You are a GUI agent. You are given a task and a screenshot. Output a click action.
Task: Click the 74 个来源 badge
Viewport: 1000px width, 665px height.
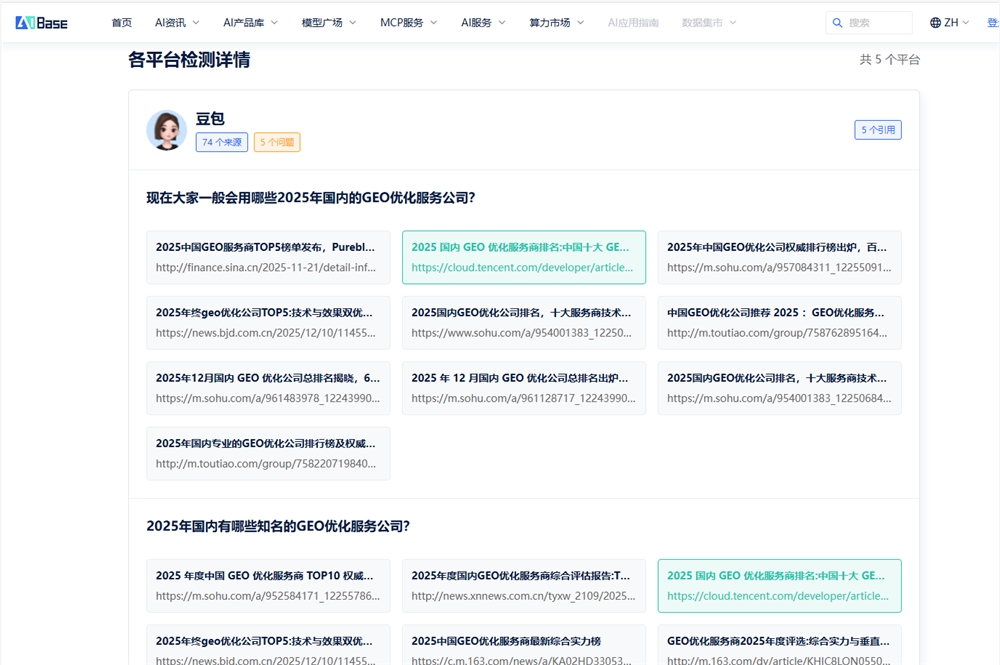tap(221, 142)
